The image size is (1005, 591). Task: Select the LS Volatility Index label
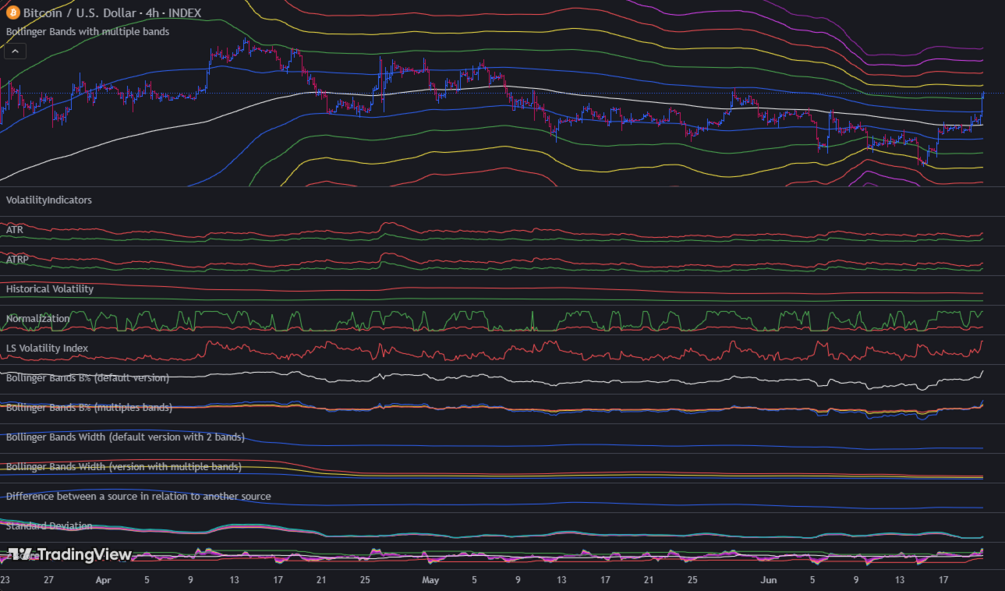(47, 348)
